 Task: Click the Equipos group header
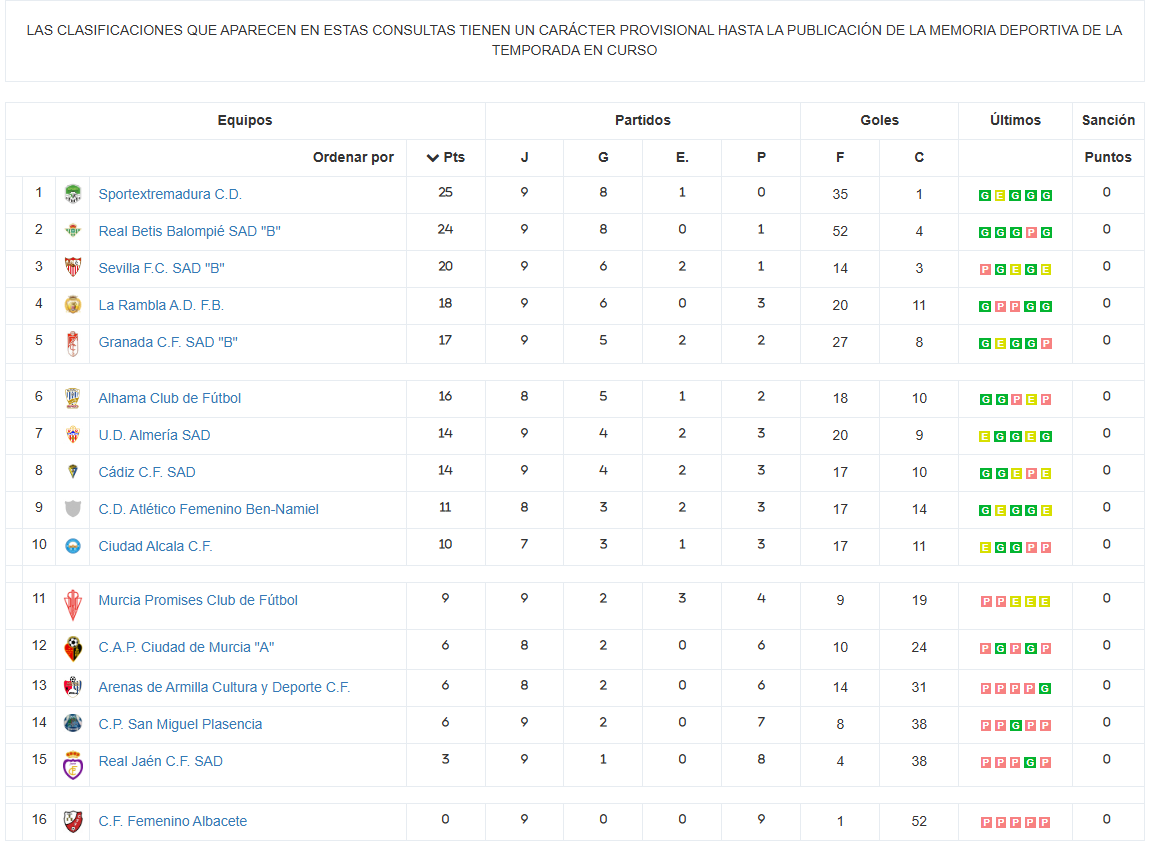point(245,120)
